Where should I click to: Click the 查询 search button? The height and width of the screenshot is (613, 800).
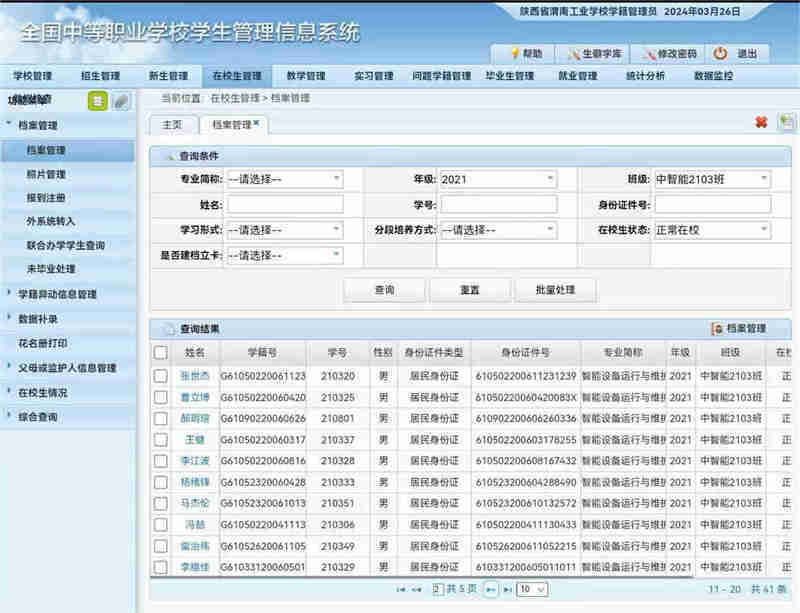384,290
